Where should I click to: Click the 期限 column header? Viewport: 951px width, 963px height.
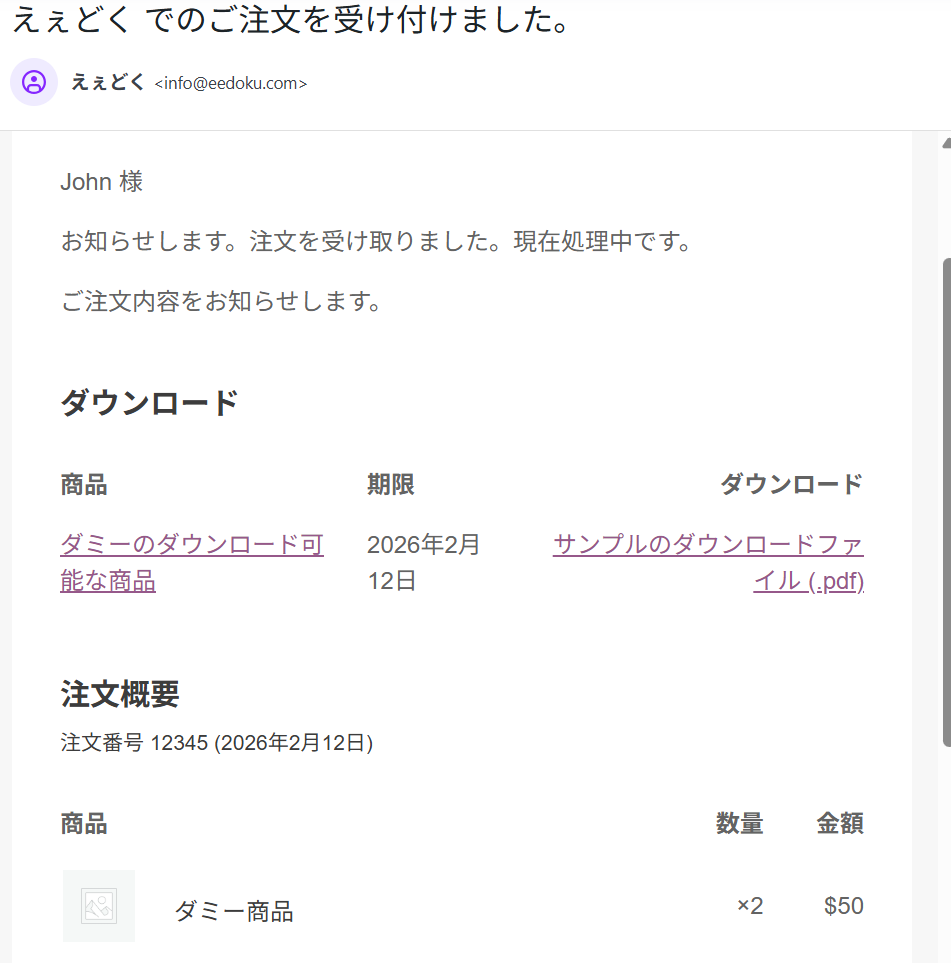[390, 485]
